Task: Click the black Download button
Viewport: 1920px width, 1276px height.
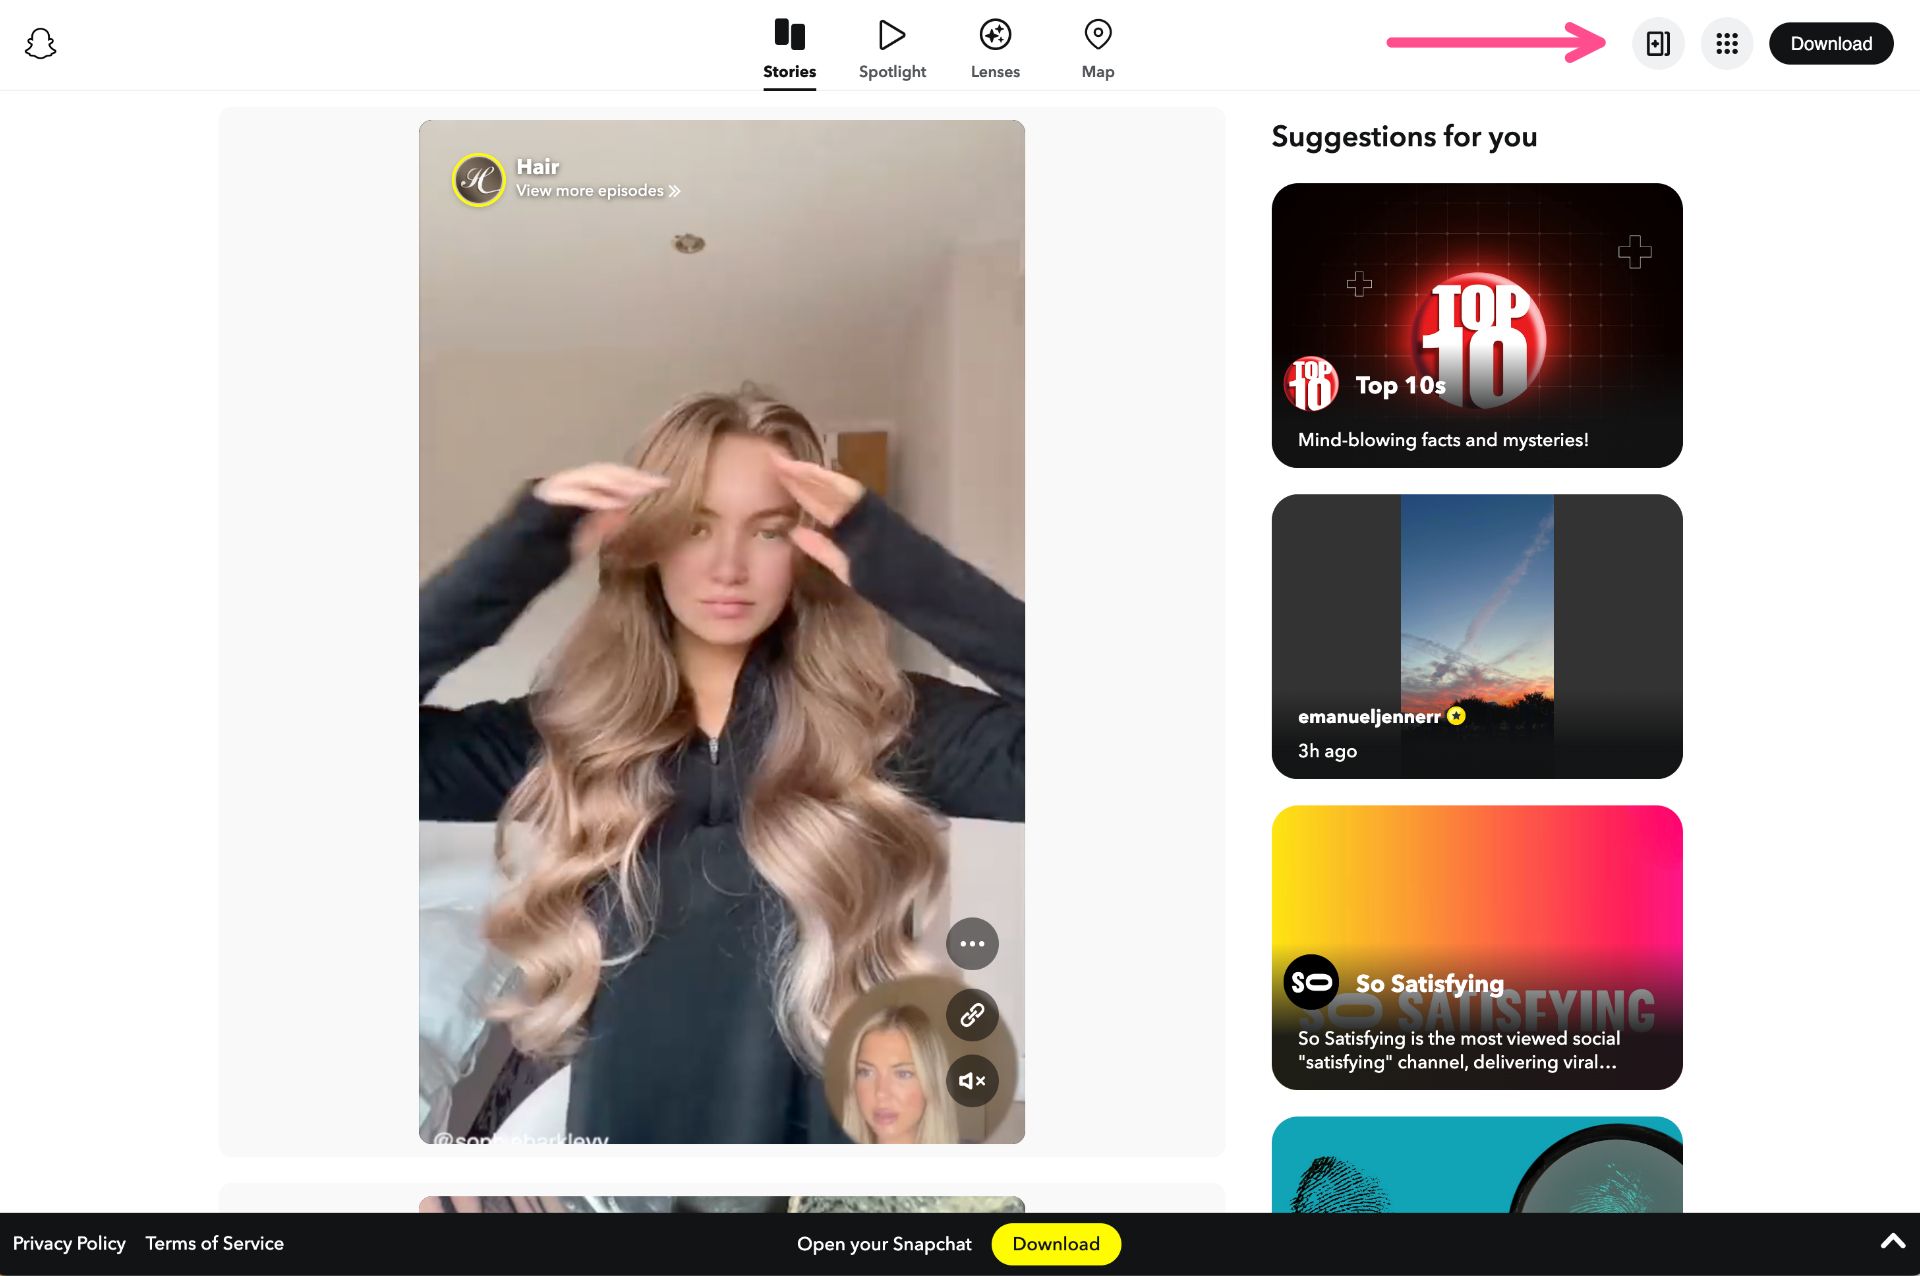Action: [1830, 43]
